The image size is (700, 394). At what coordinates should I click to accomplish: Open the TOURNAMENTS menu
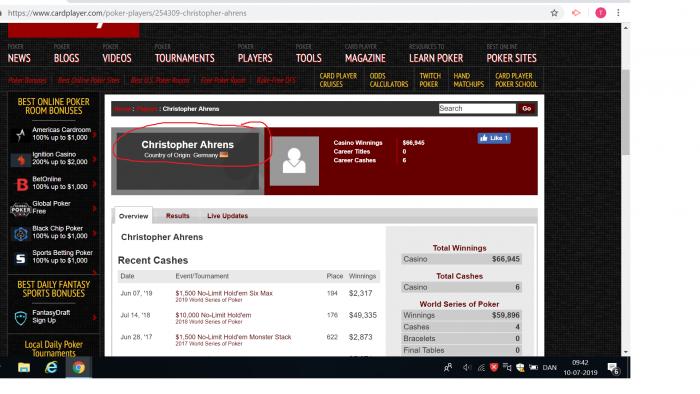pos(184,58)
